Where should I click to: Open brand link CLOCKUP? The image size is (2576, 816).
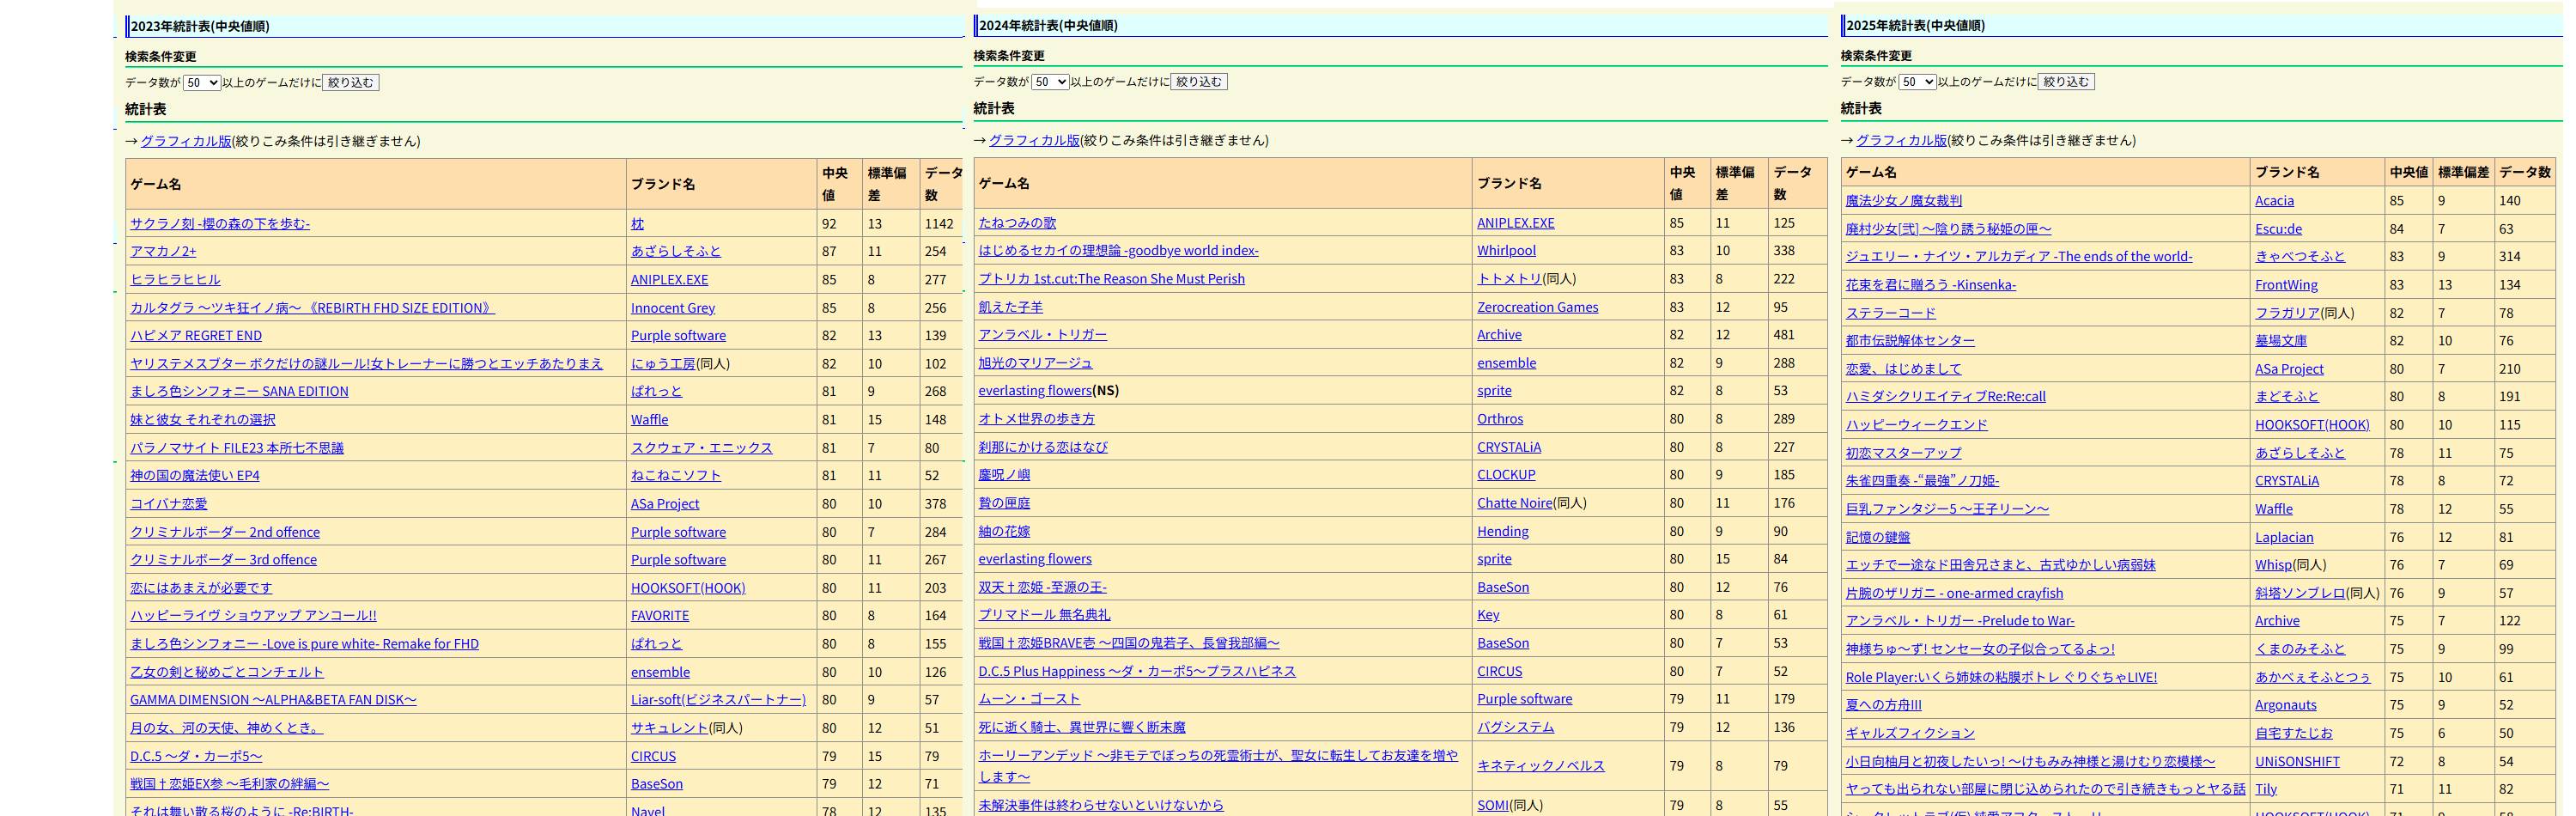pyautogui.click(x=1506, y=475)
